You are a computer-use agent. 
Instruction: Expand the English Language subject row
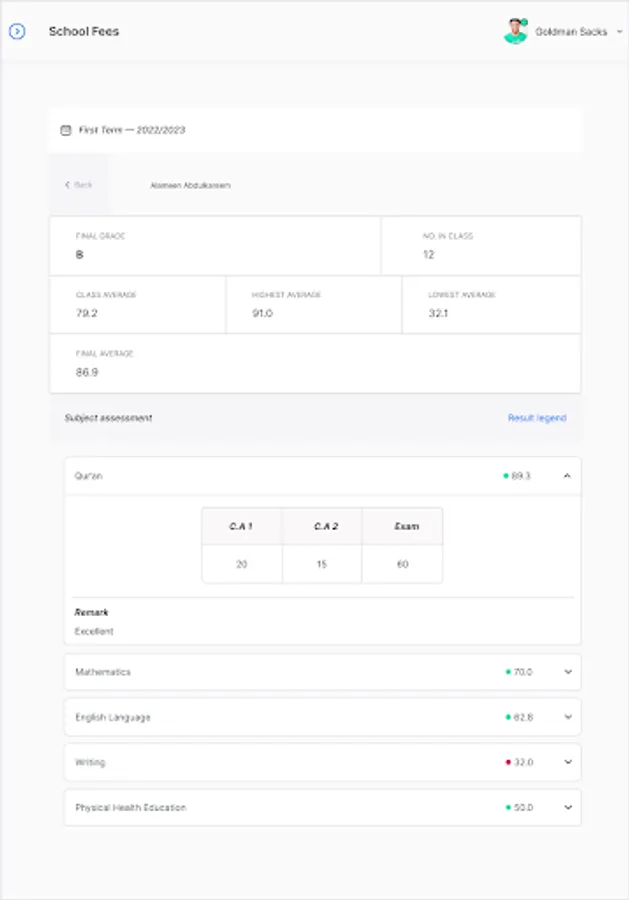tap(568, 717)
